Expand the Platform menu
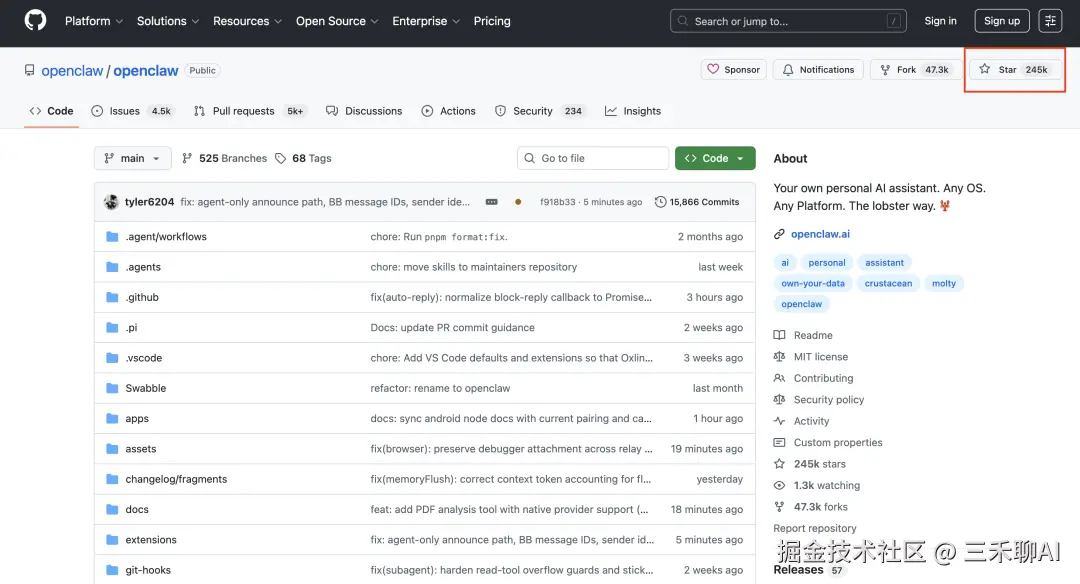This screenshot has height=584, width=1080. pyautogui.click(x=94, y=21)
